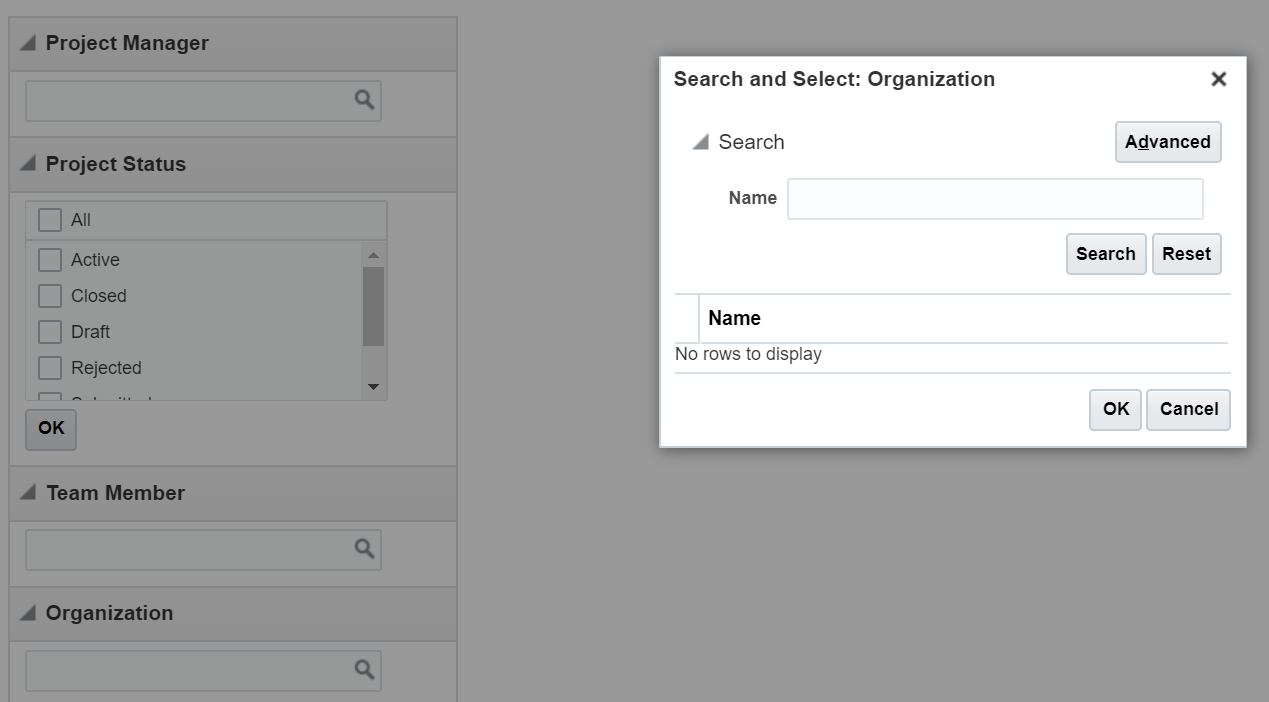Click the Organization search magnifier icon
This screenshot has height=702, width=1269.
pos(364,669)
